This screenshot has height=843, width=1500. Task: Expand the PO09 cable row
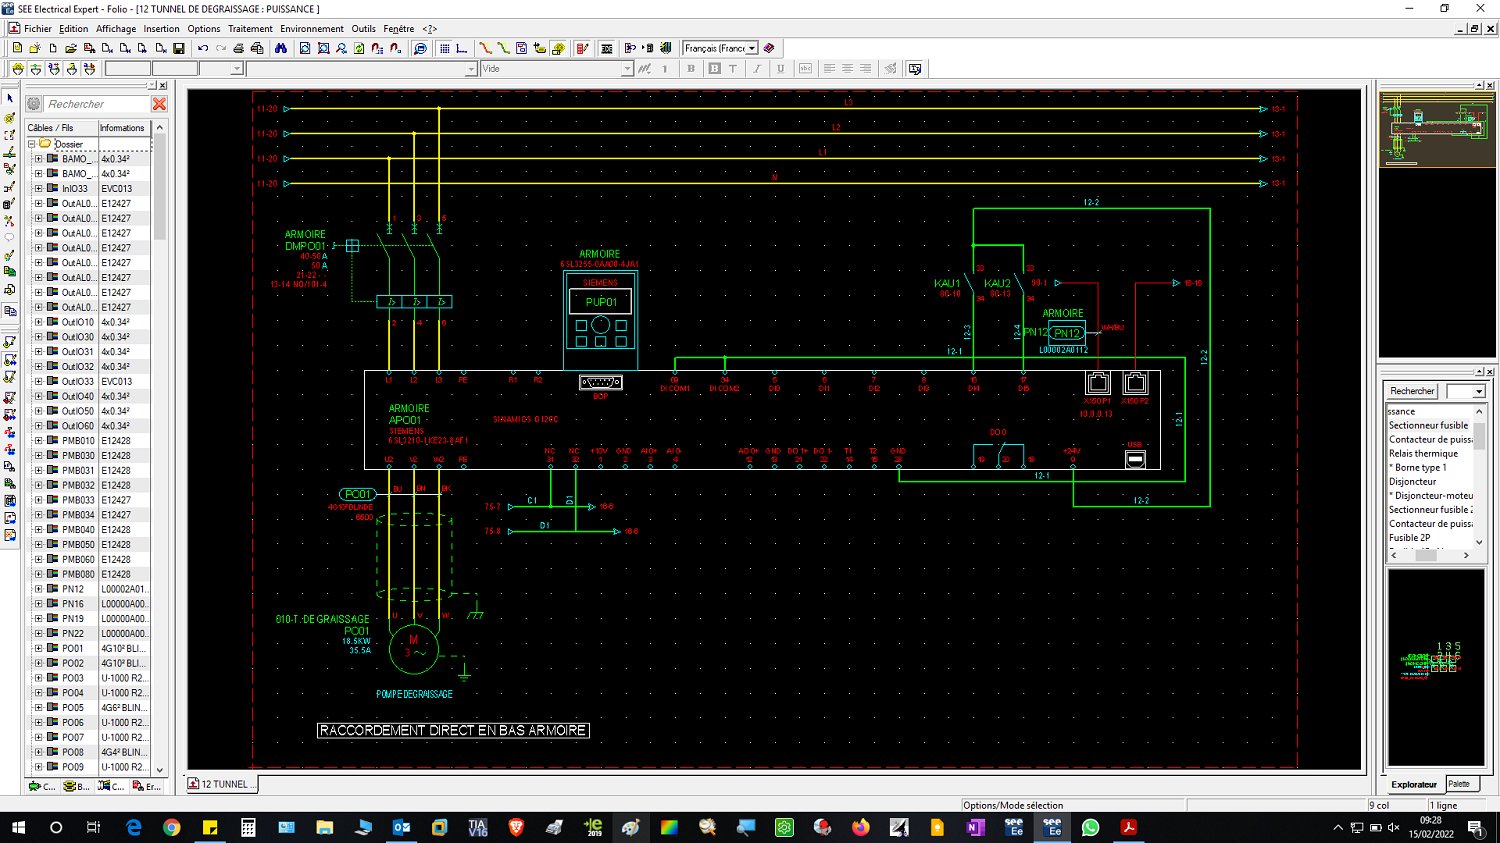(x=39, y=767)
